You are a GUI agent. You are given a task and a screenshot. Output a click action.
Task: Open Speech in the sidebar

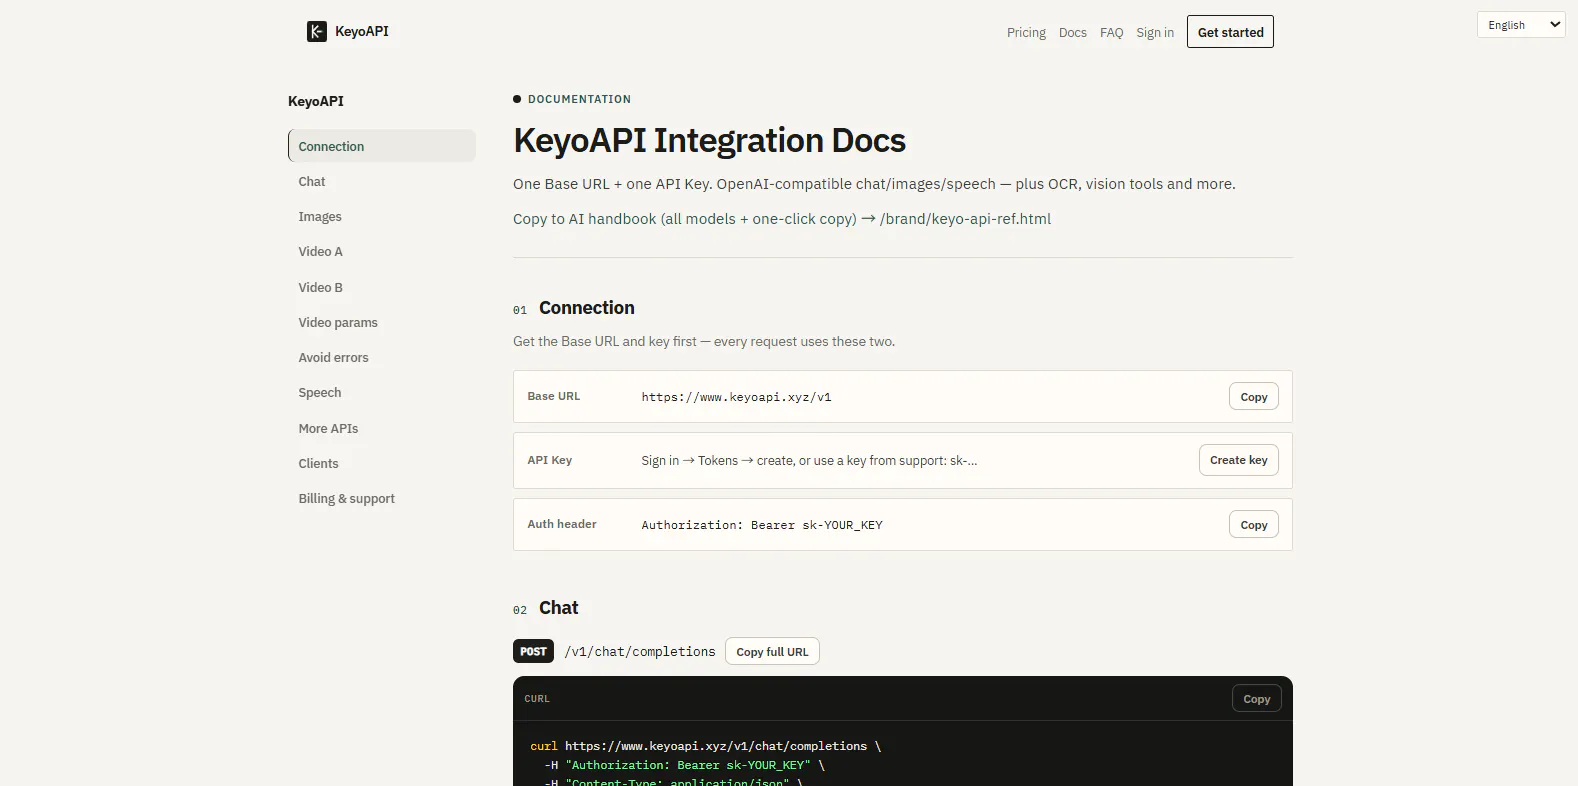[x=382, y=393]
